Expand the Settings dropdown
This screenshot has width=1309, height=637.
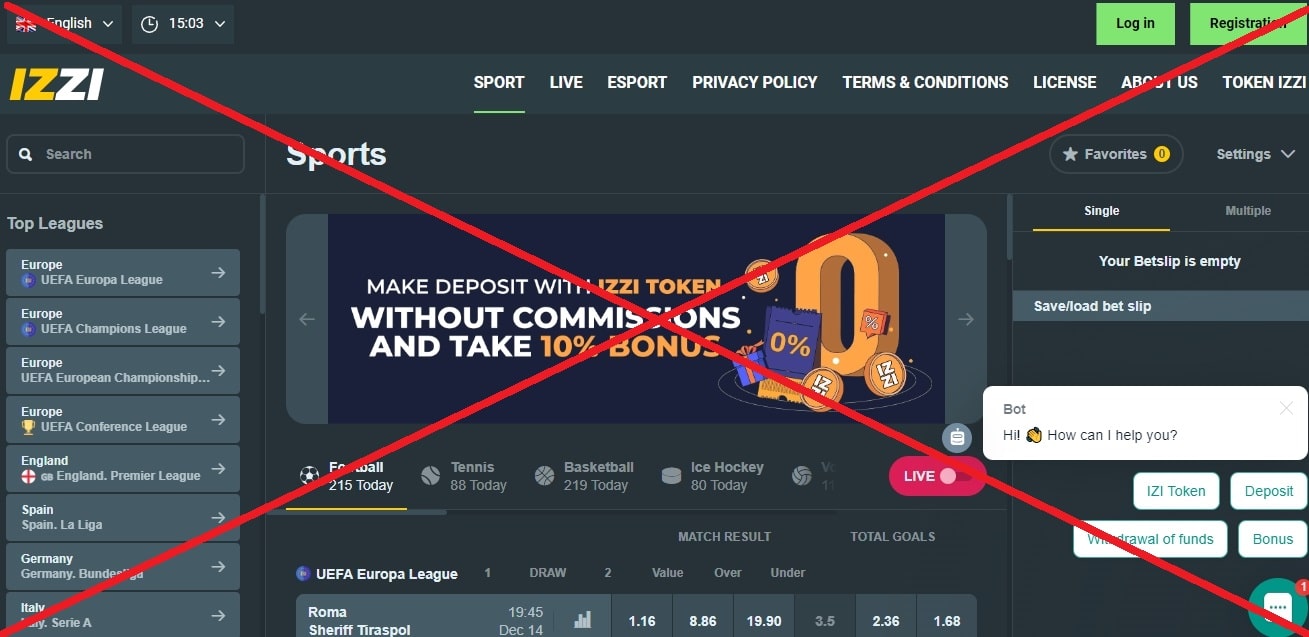tap(1255, 154)
